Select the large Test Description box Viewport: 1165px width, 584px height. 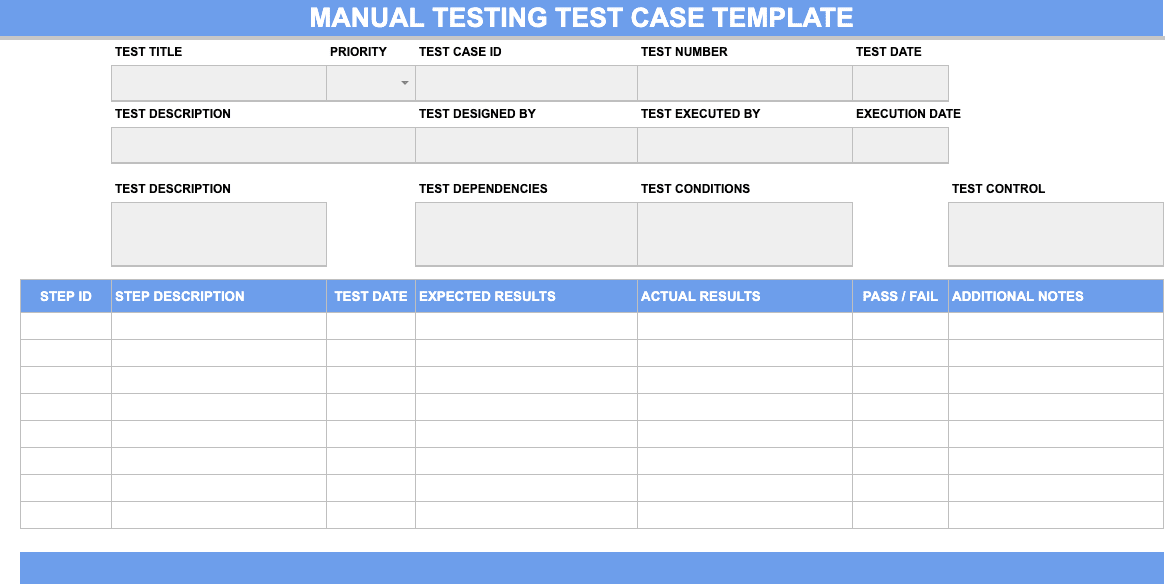218,233
